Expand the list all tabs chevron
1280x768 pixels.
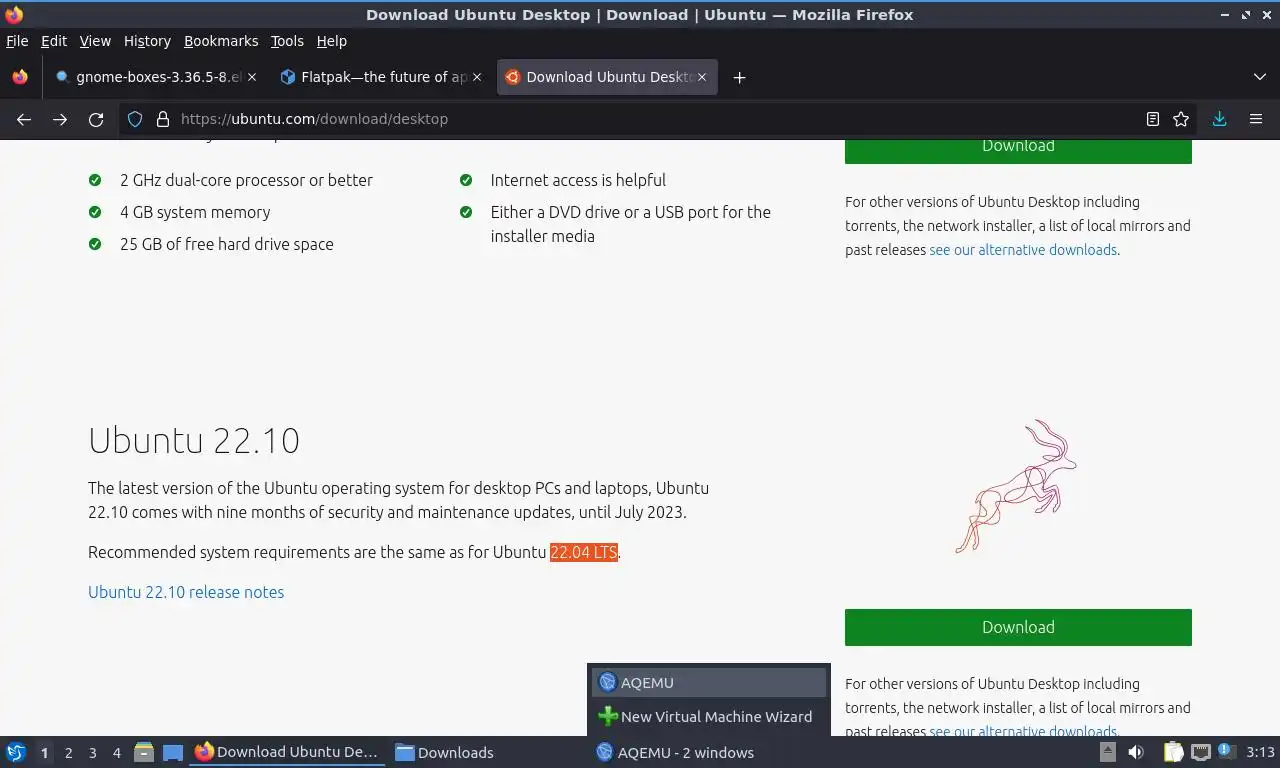(1259, 77)
